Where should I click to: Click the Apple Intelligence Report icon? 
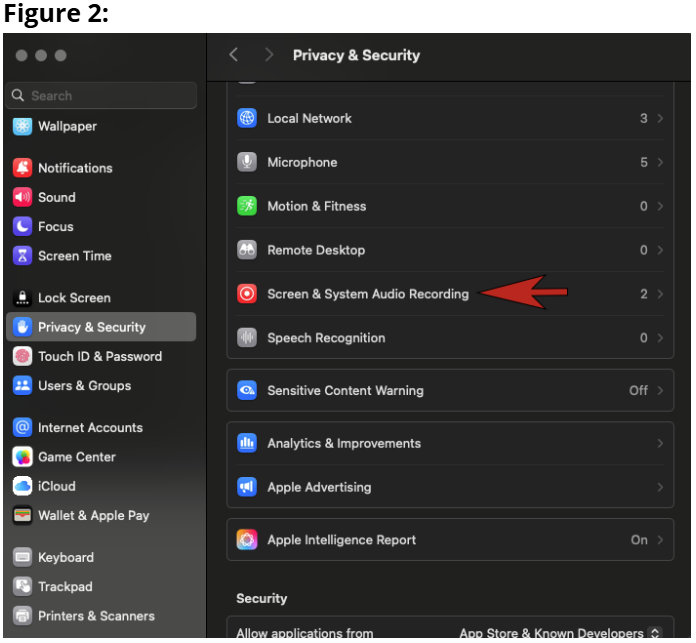point(247,540)
